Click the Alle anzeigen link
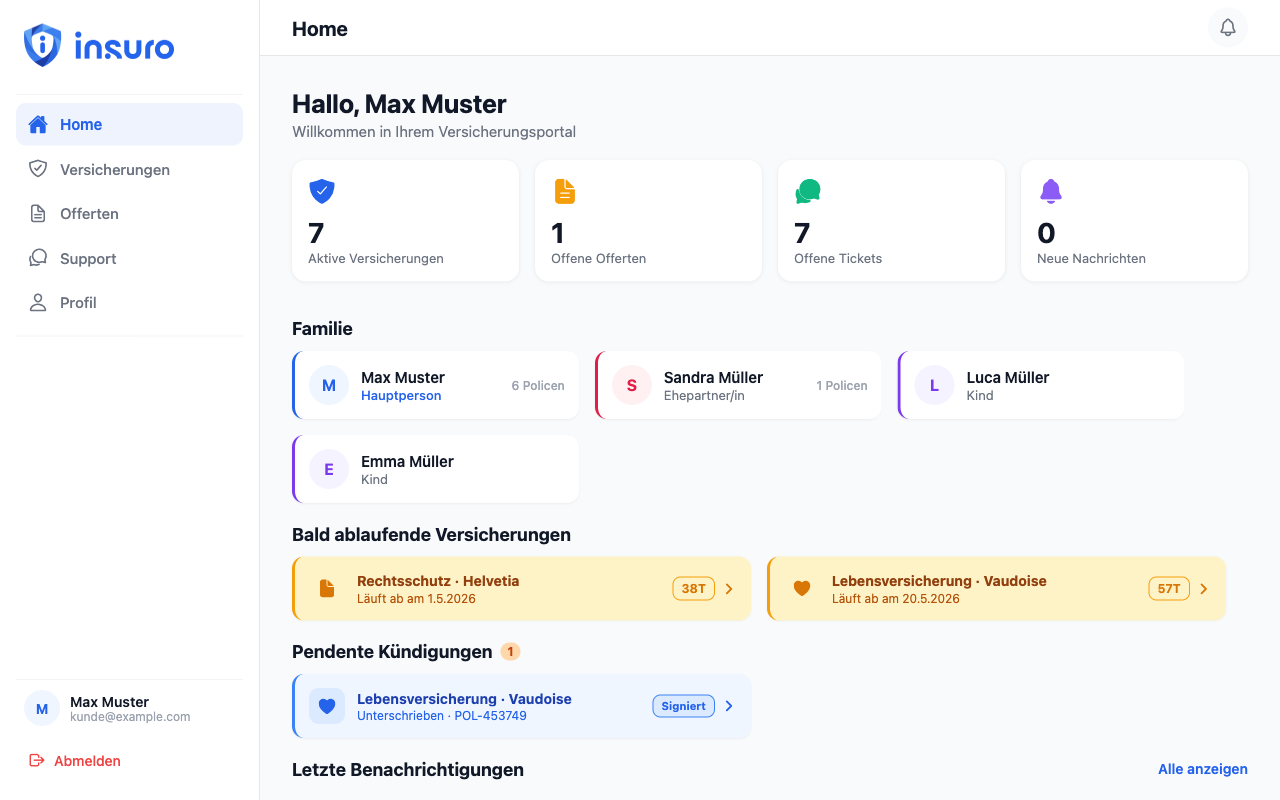 point(1202,769)
